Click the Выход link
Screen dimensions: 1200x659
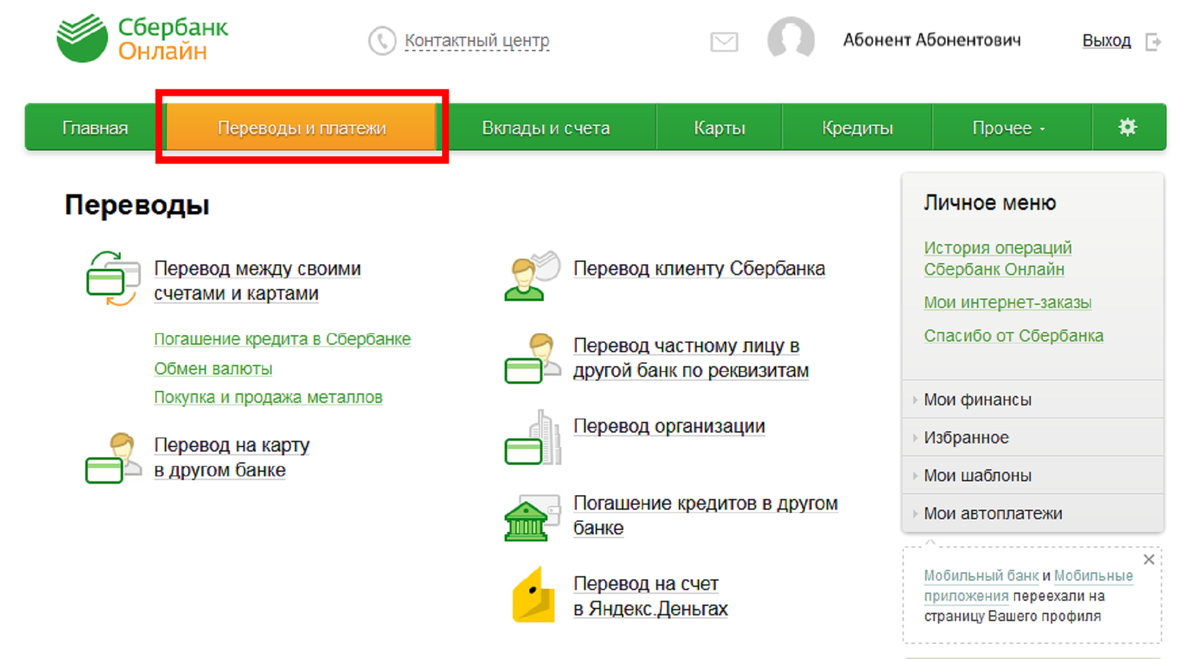point(1106,41)
